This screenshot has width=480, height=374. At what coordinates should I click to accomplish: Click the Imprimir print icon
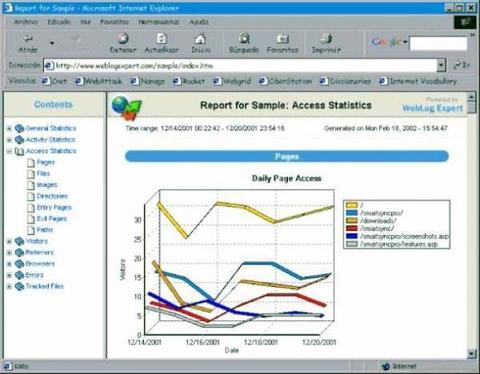click(326, 39)
